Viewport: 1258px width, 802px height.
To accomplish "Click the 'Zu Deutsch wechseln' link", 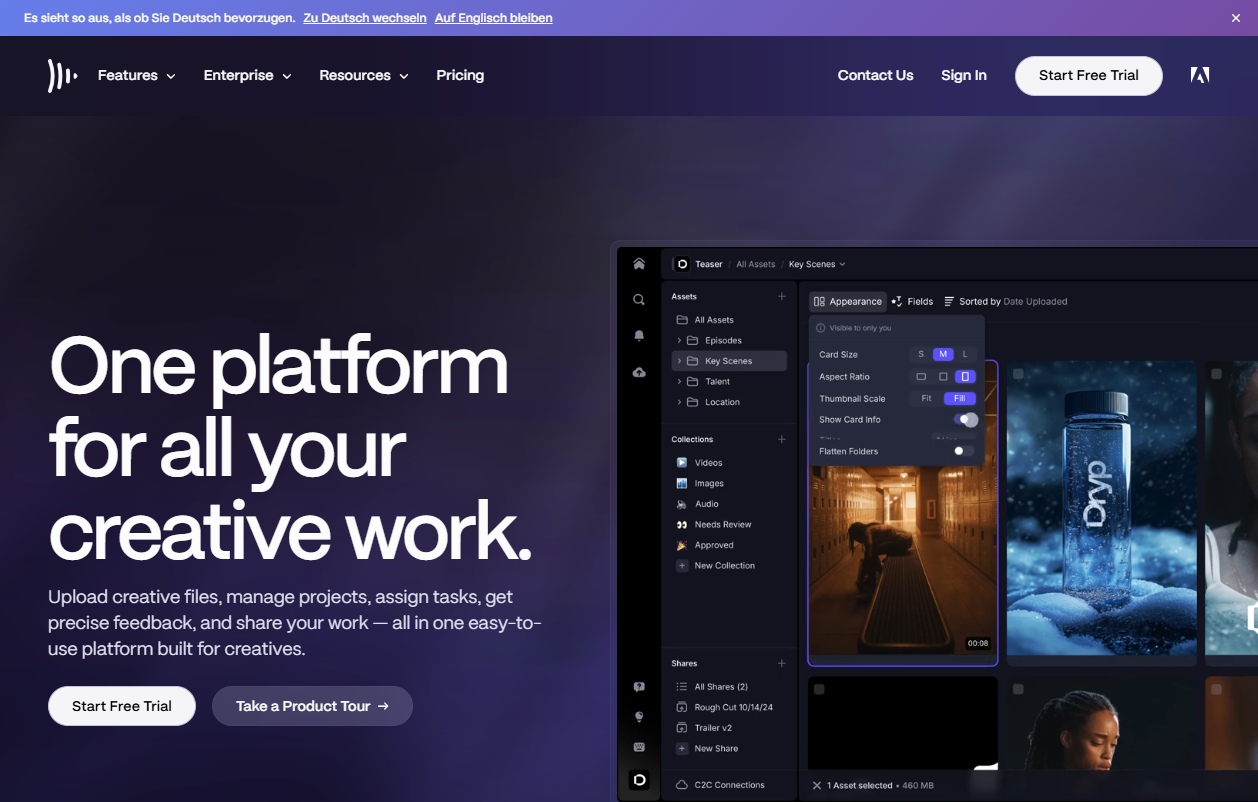I will pos(365,18).
